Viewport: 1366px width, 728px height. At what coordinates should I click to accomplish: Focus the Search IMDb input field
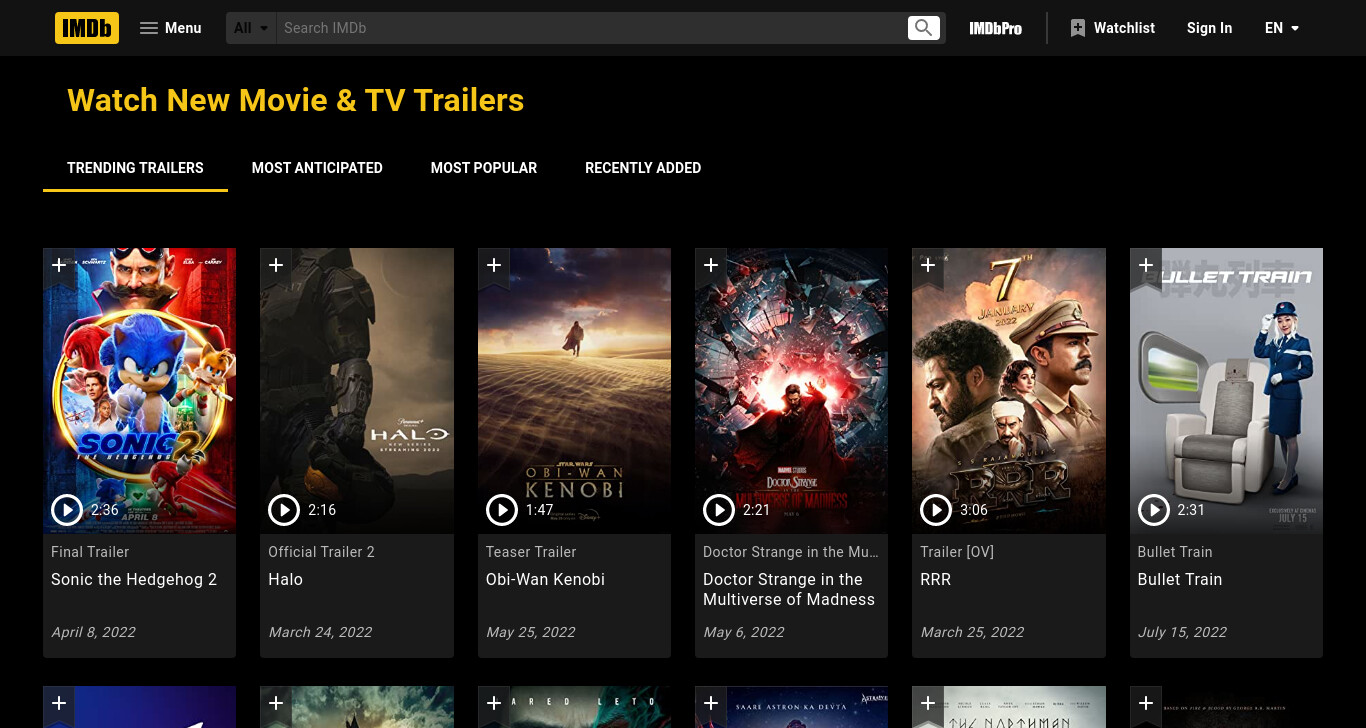point(590,28)
